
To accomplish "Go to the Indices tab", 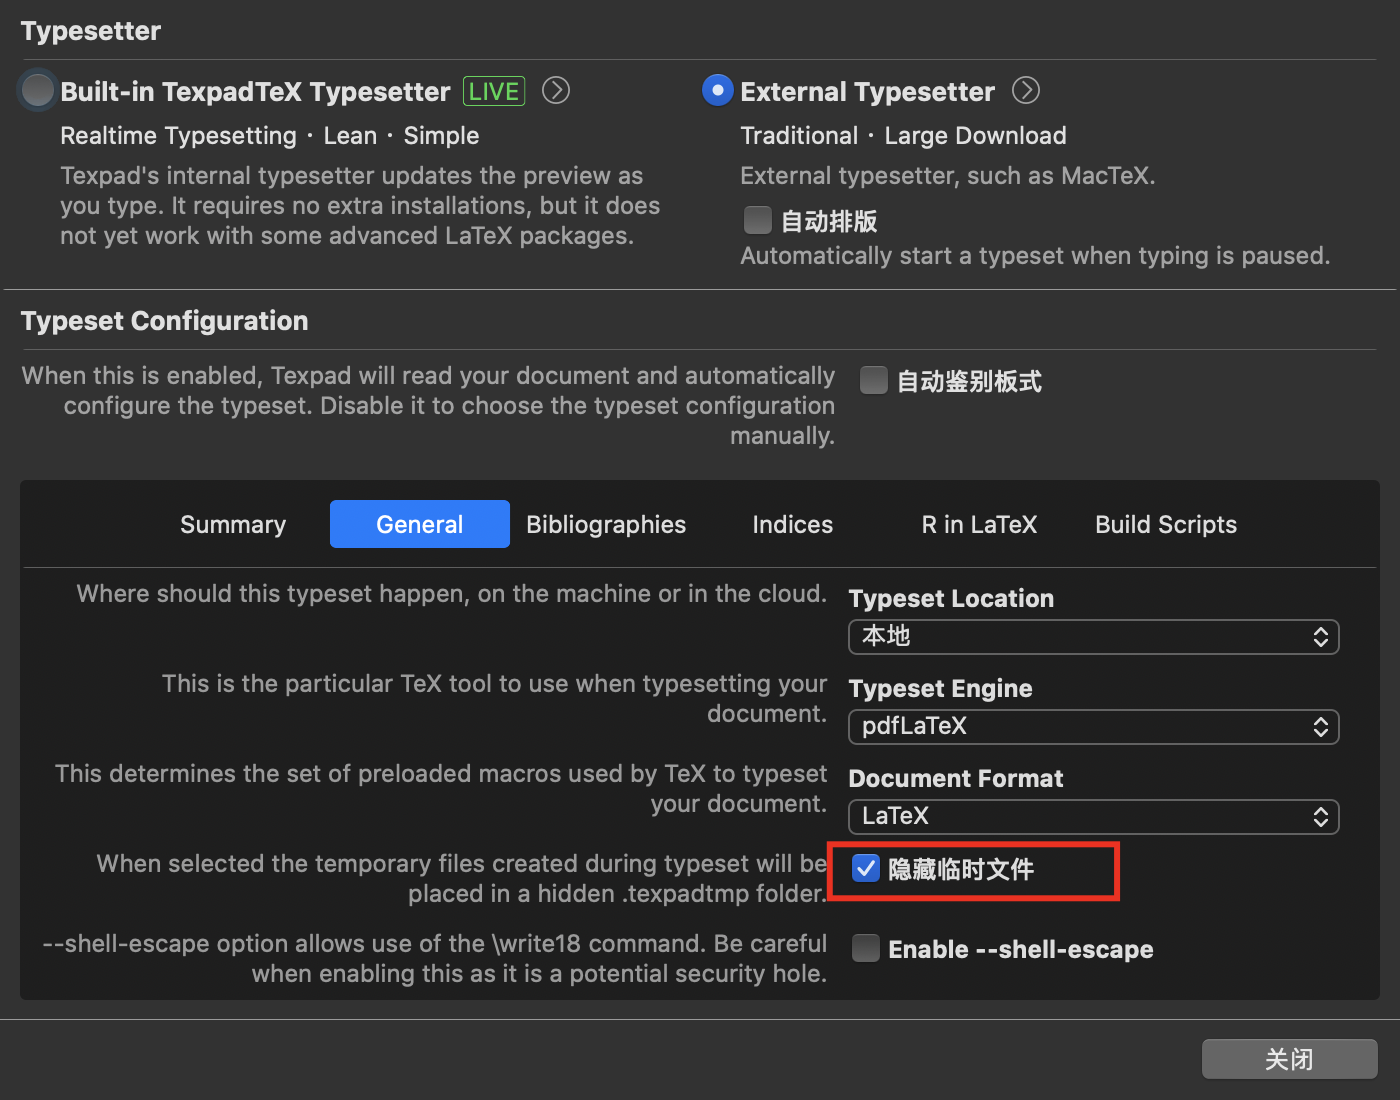I will [792, 525].
